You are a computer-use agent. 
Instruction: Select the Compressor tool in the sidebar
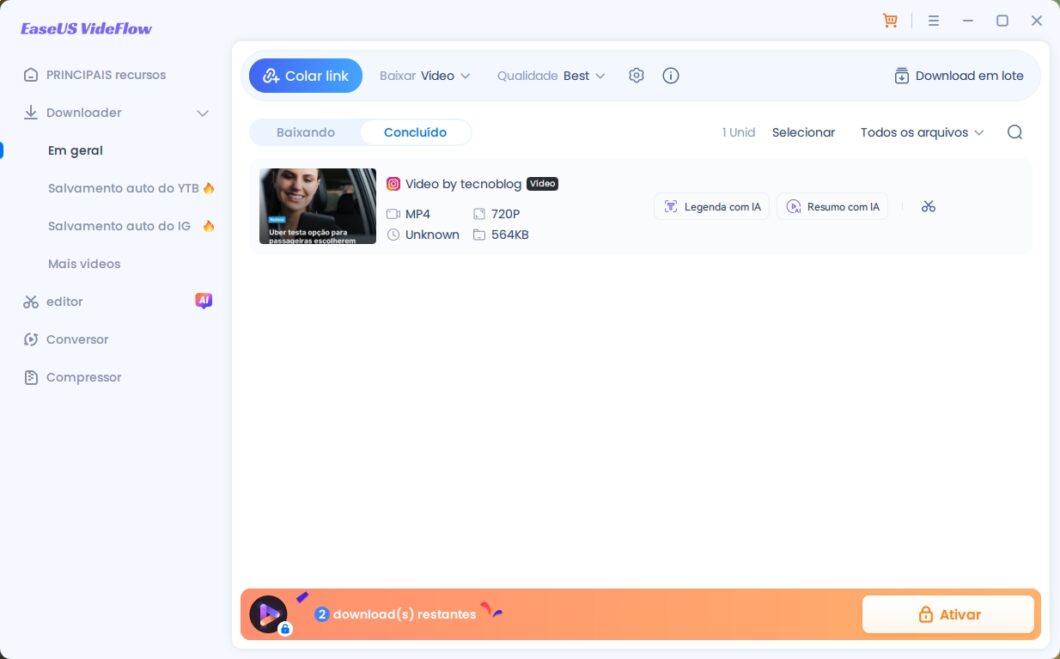[x=82, y=377]
